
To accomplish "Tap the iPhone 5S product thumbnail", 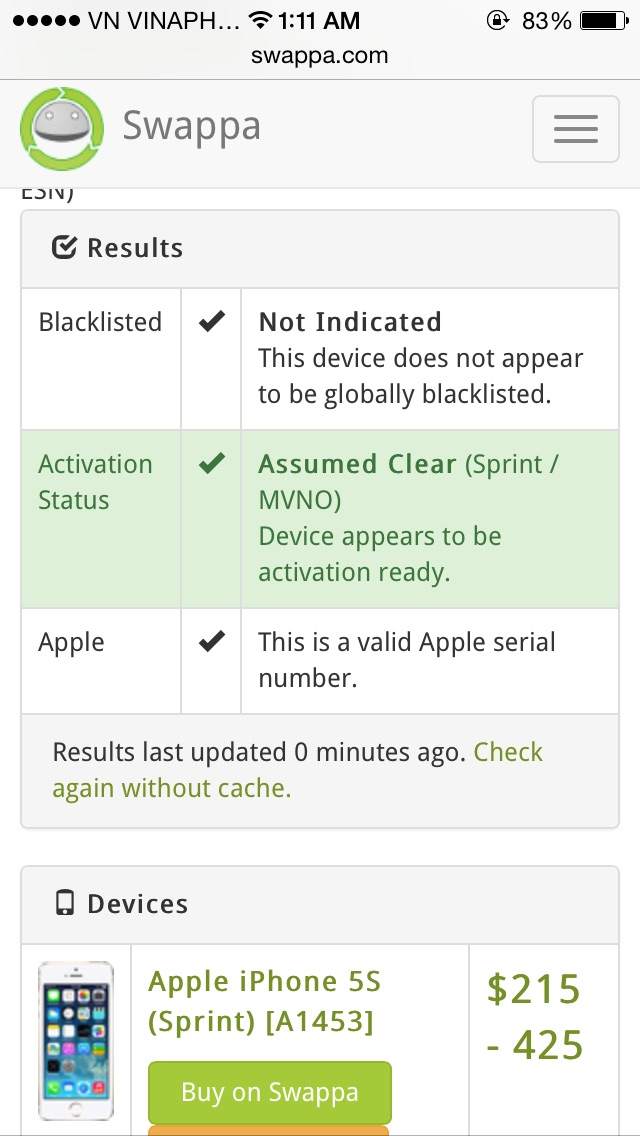I will pos(76,1041).
